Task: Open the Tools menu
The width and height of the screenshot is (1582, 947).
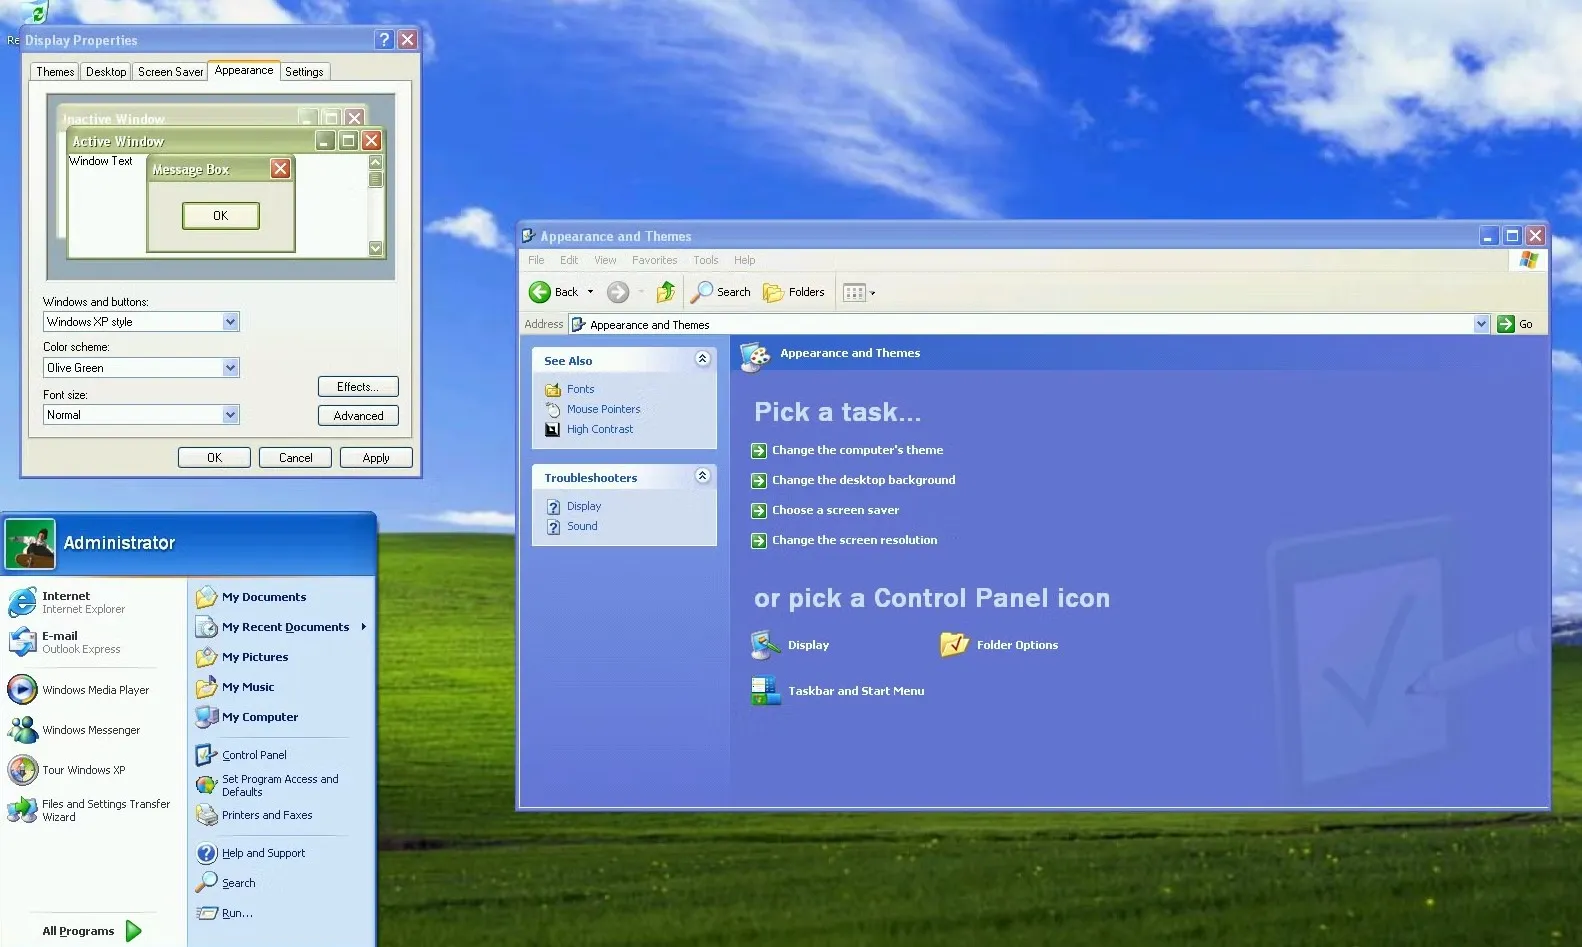Action: [x=706, y=260]
